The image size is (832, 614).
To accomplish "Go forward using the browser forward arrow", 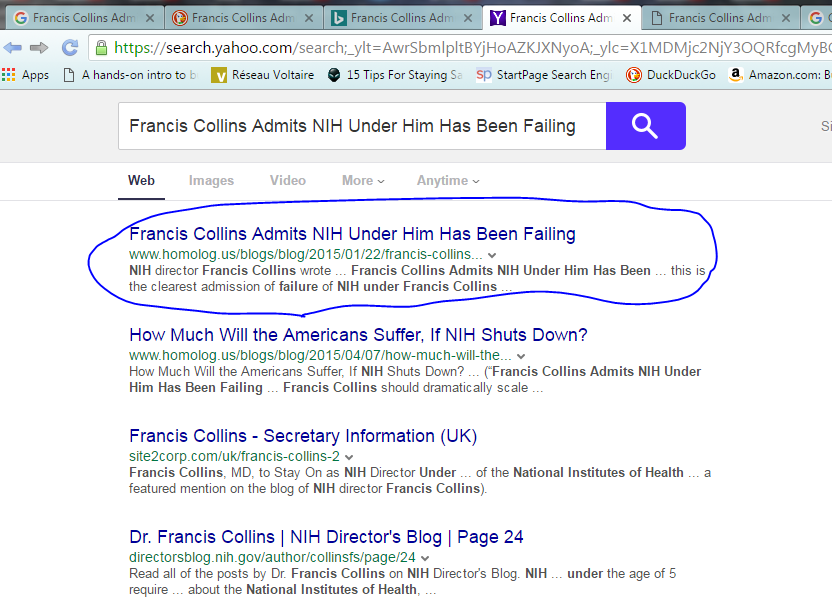I will click(x=40, y=47).
